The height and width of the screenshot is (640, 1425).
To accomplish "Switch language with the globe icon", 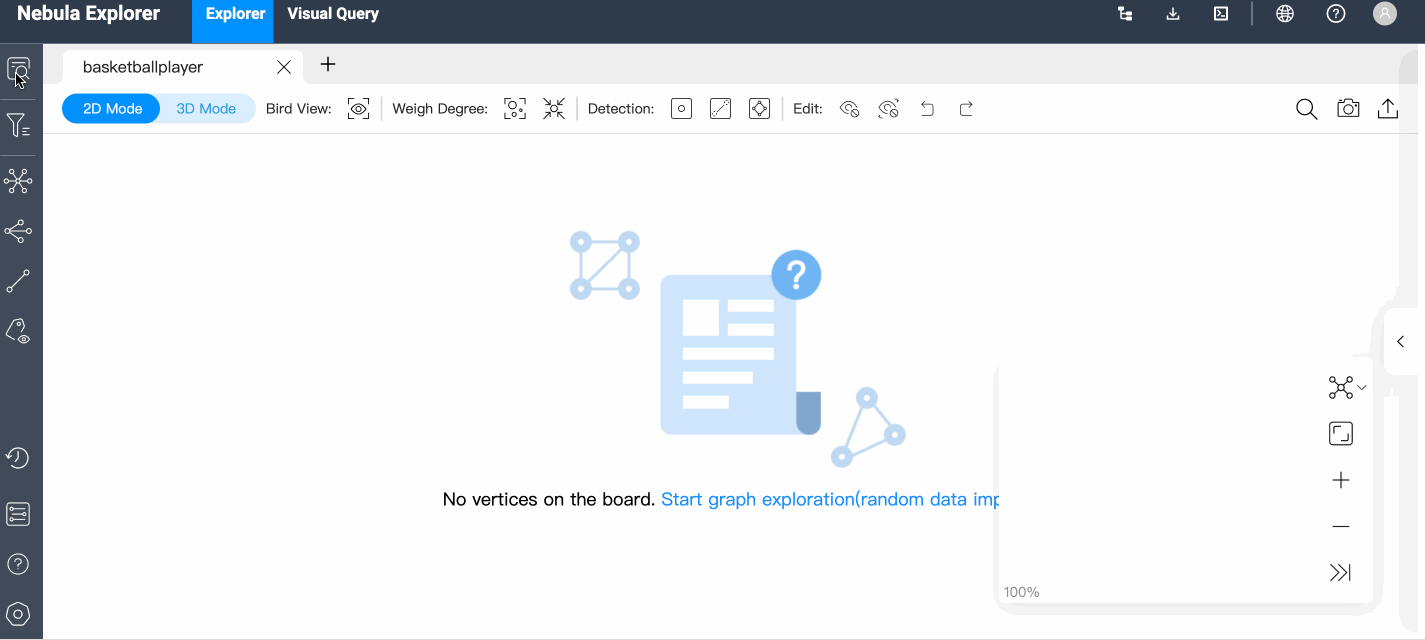I will coord(1285,14).
